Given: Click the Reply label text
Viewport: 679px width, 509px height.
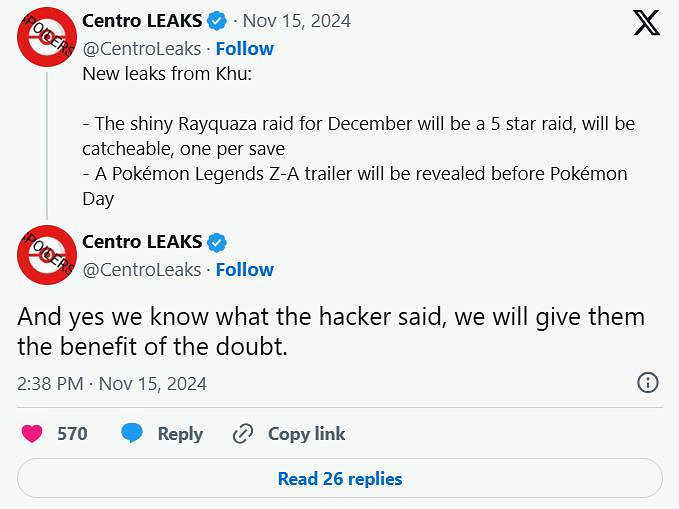Looking at the screenshot, I should tap(180, 434).
